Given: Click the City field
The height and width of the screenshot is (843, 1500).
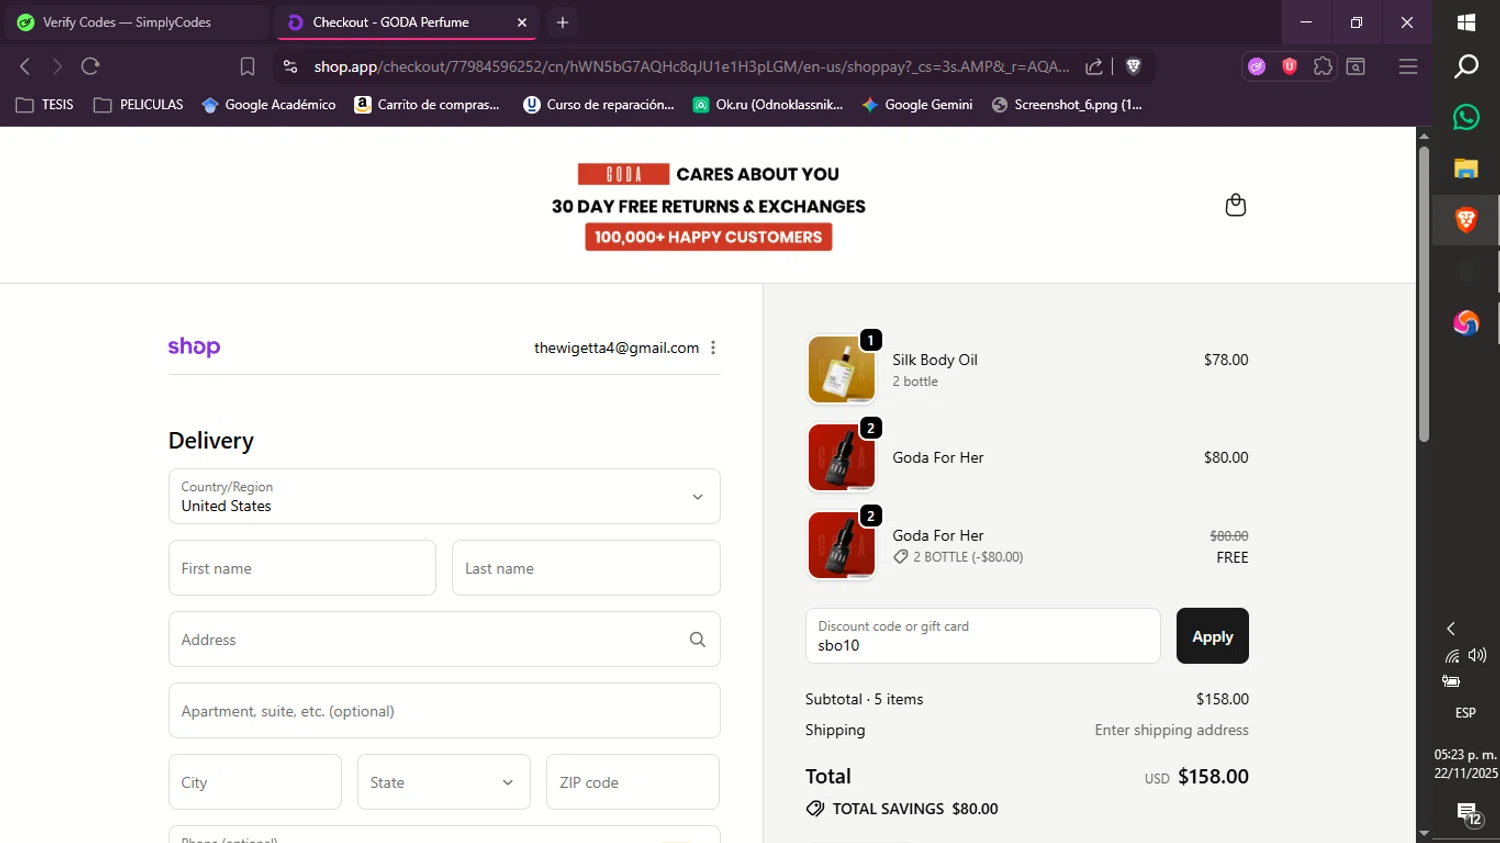Looking at the screenshot, I should click(x=255, y=782).
